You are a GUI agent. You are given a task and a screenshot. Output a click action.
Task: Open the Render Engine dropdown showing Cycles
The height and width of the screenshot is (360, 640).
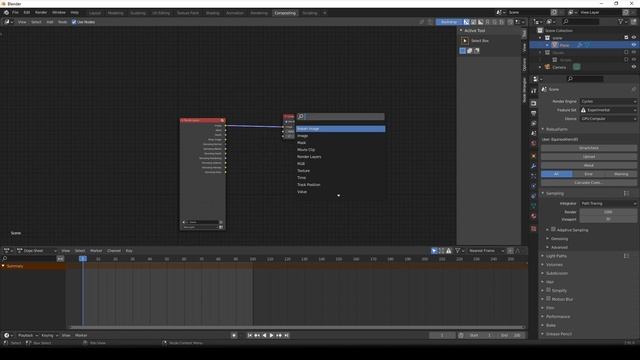(x=608, y=101)
